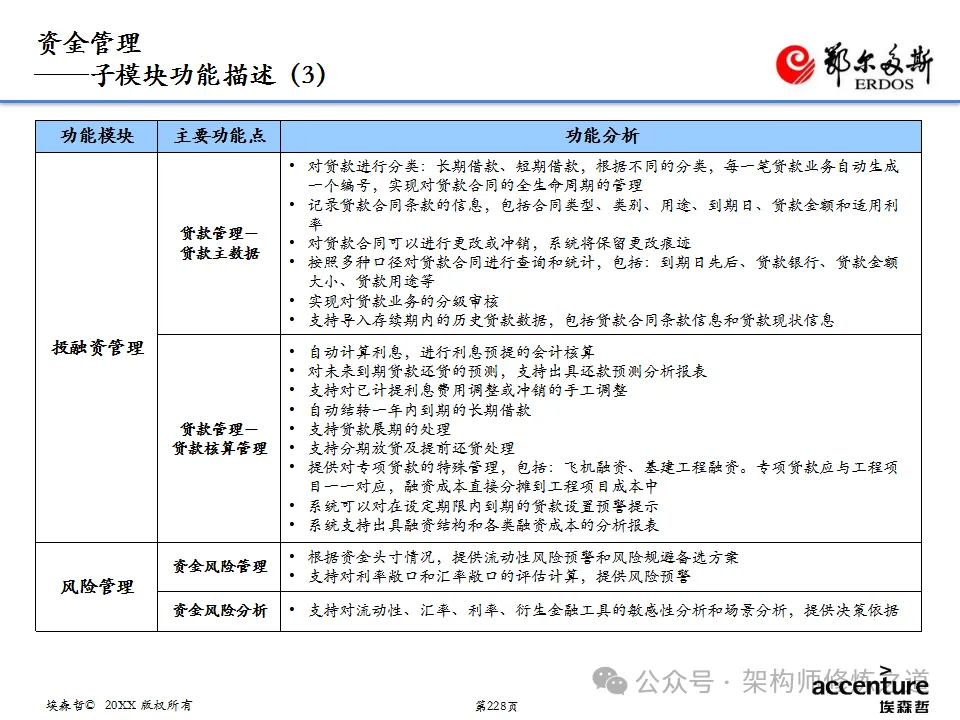Click bullet 系统可以对在设定期限内到期的贷款设置预警提示

tap(483, 506)
